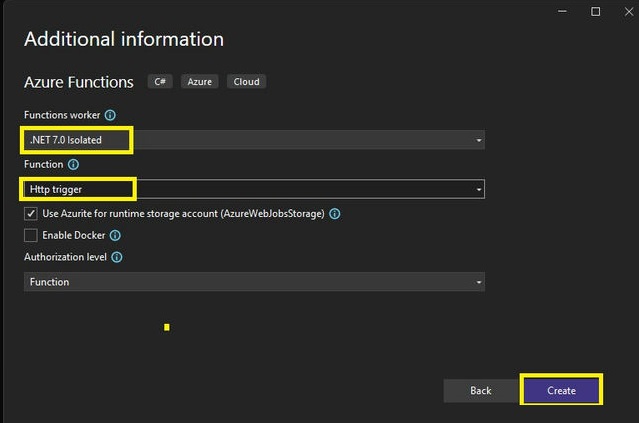Select the .NET 7.0 Isolated combo box

tap(254, 140)
